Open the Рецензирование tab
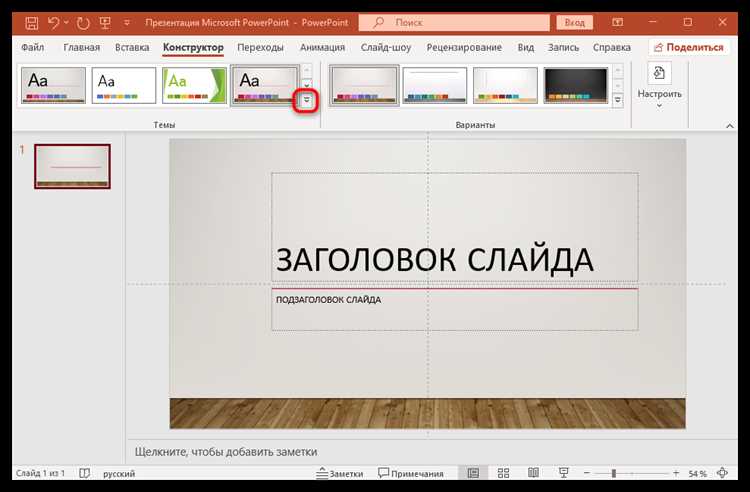This screenshot has width=750, height=492. point(464,47)
